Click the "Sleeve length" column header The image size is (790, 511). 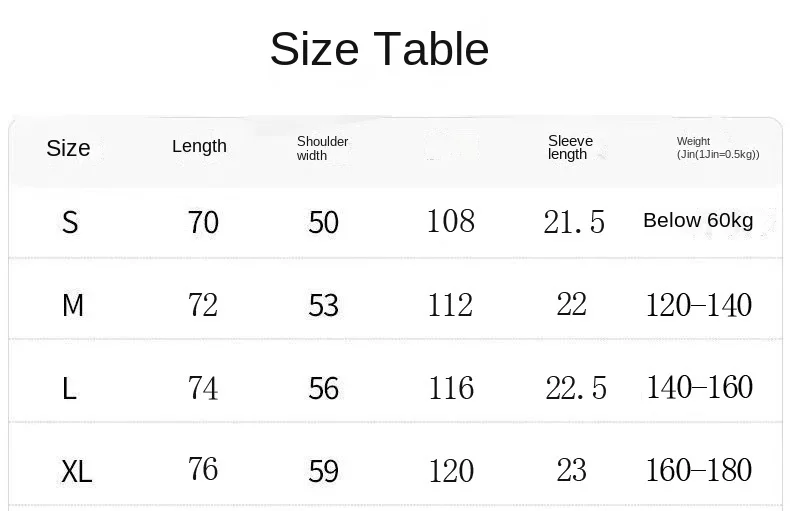click(x=570, y=147)
